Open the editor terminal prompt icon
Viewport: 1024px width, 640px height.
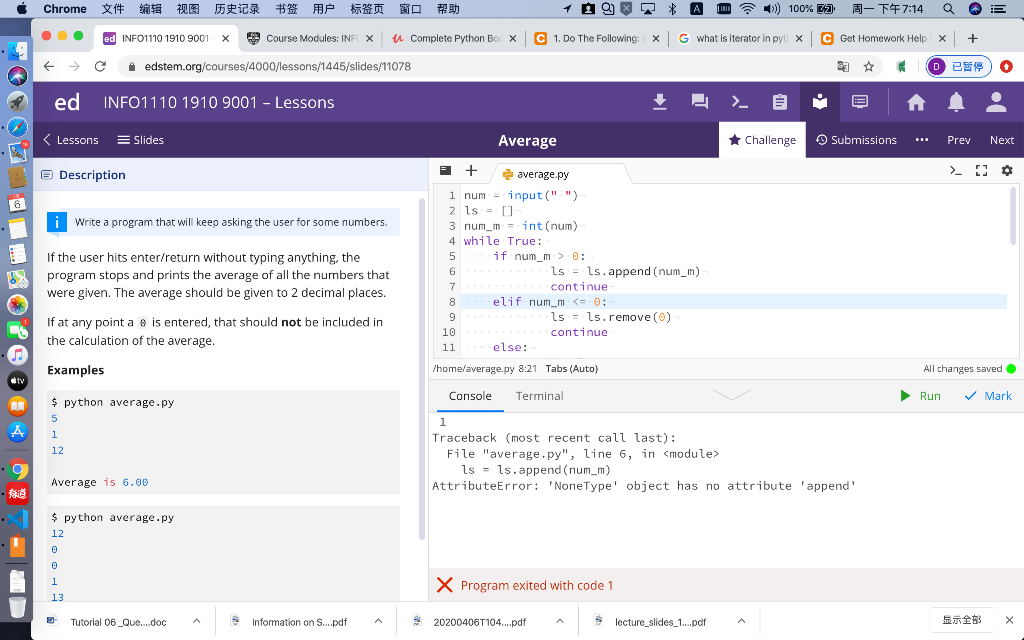(955, 170)
